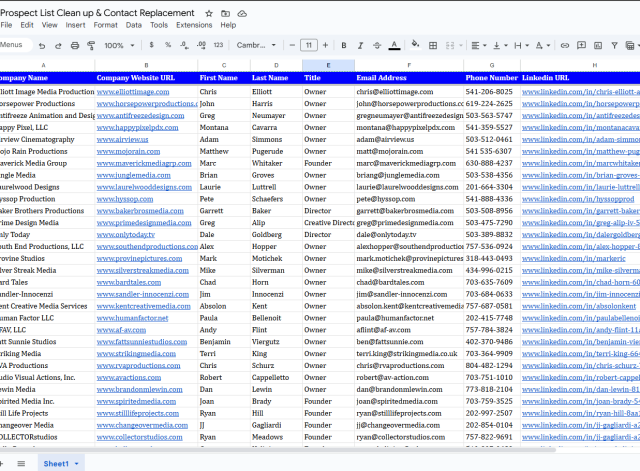Open the fill color picker

pos(415,44)
